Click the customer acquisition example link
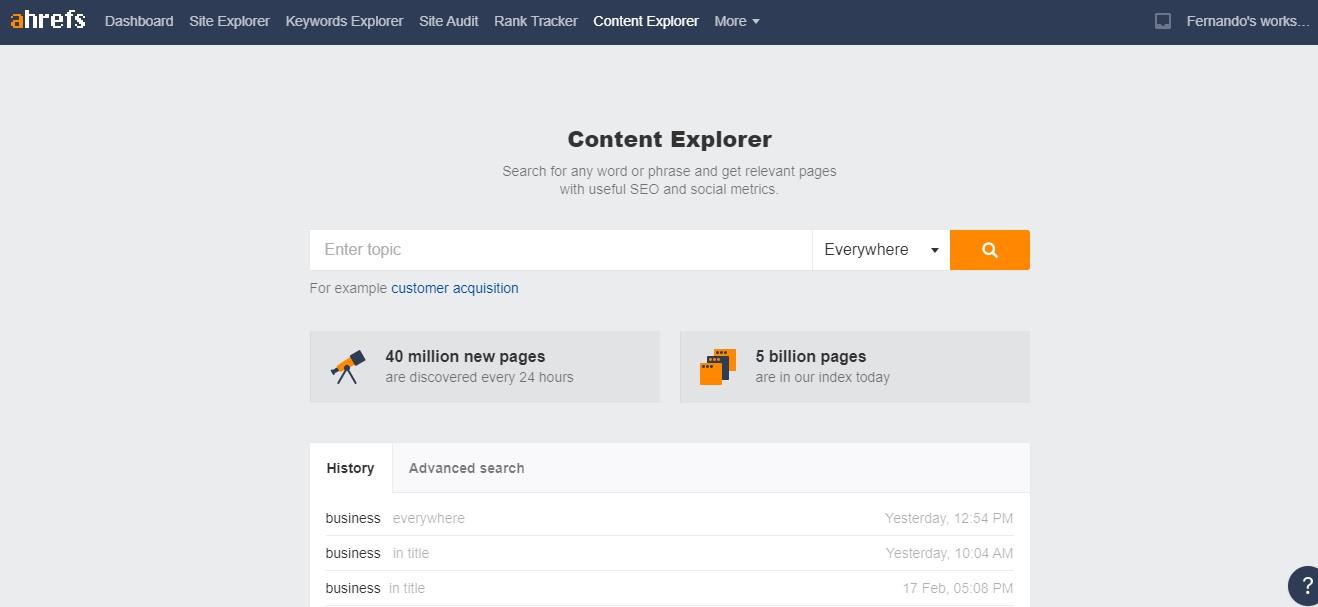 click(455, 288)
